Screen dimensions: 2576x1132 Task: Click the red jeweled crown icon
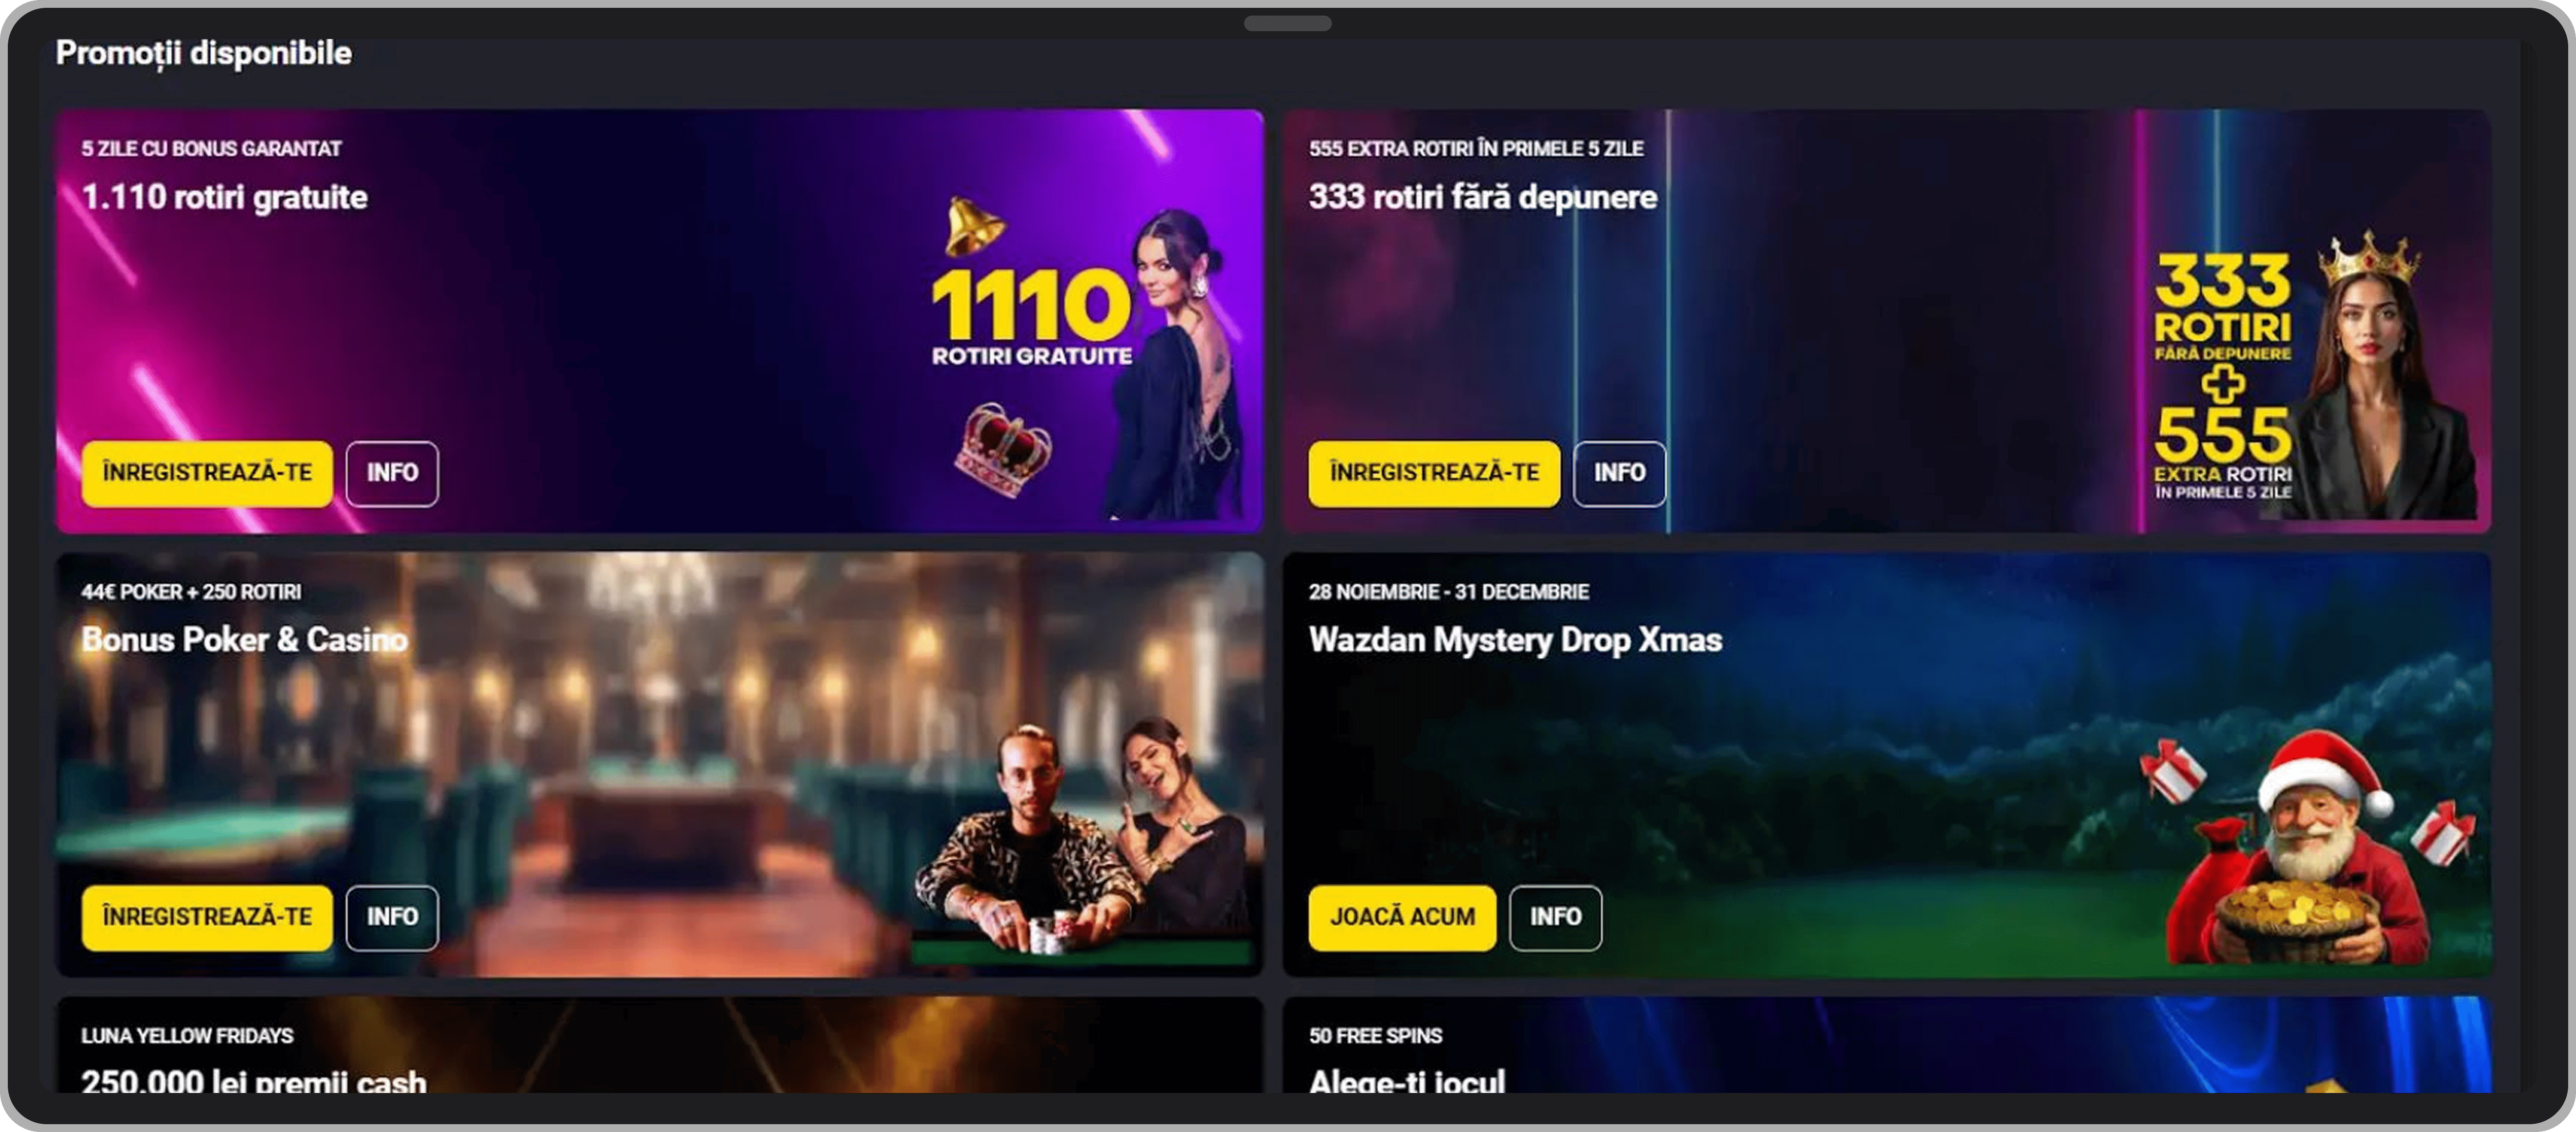pyautogui.click(x=1004, y=450)
